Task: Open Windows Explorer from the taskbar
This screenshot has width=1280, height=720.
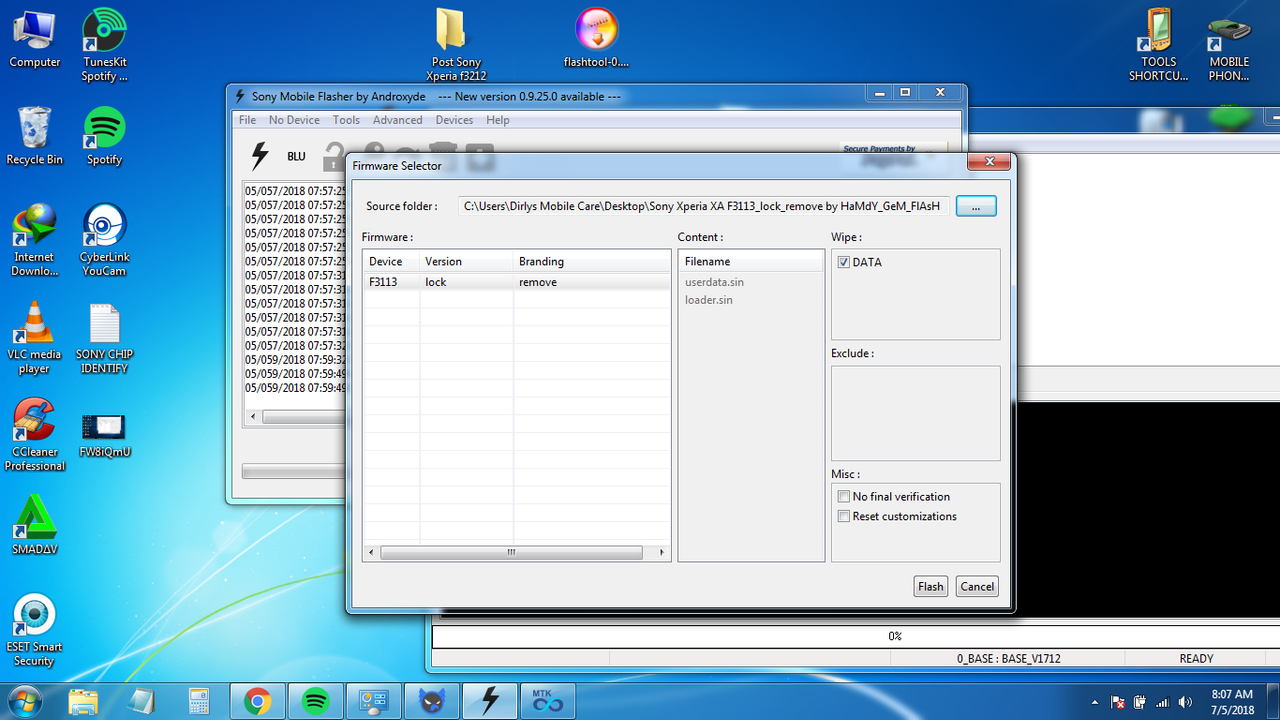Action: (x=83, y=701)
